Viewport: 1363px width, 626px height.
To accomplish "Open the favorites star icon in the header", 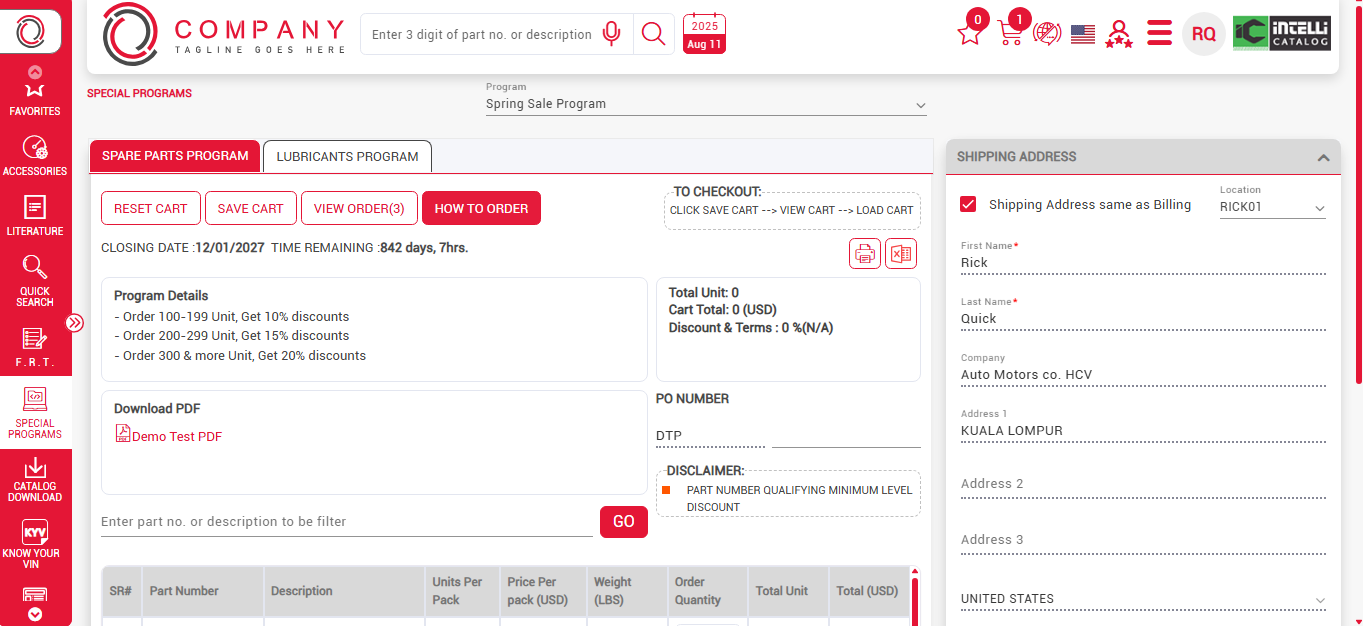I will pos(970,33).
